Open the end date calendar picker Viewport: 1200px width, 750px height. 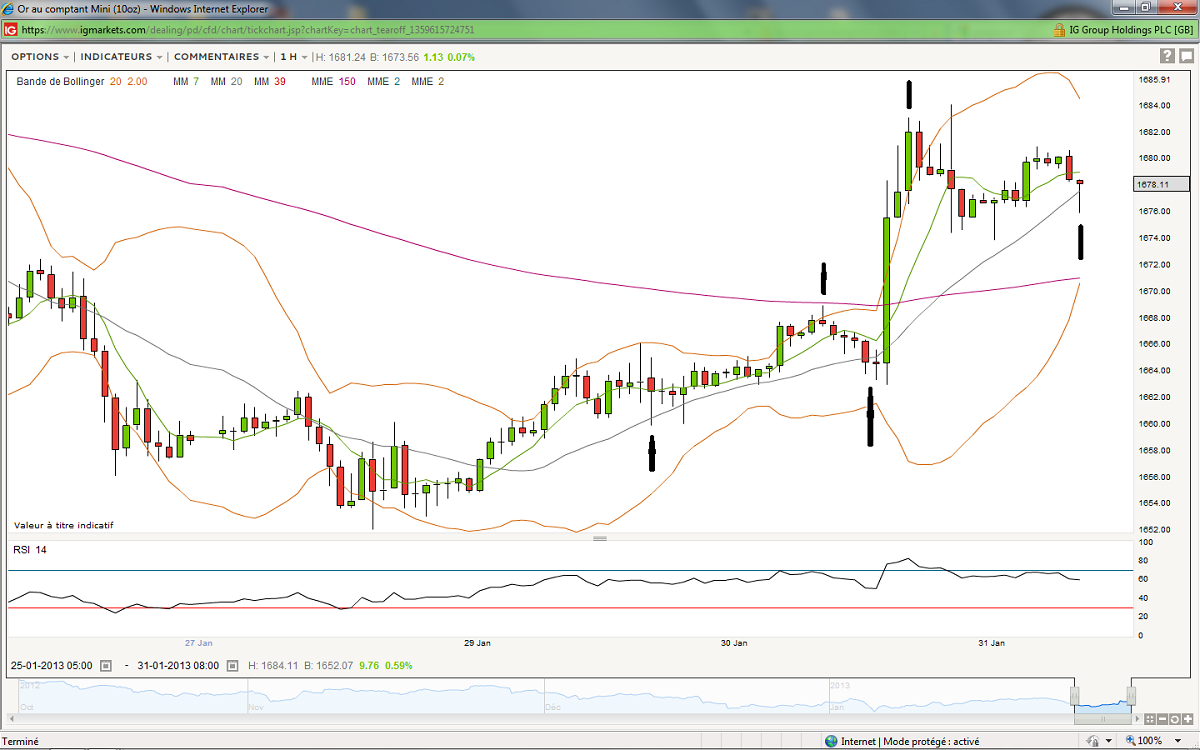coord(232,665)
